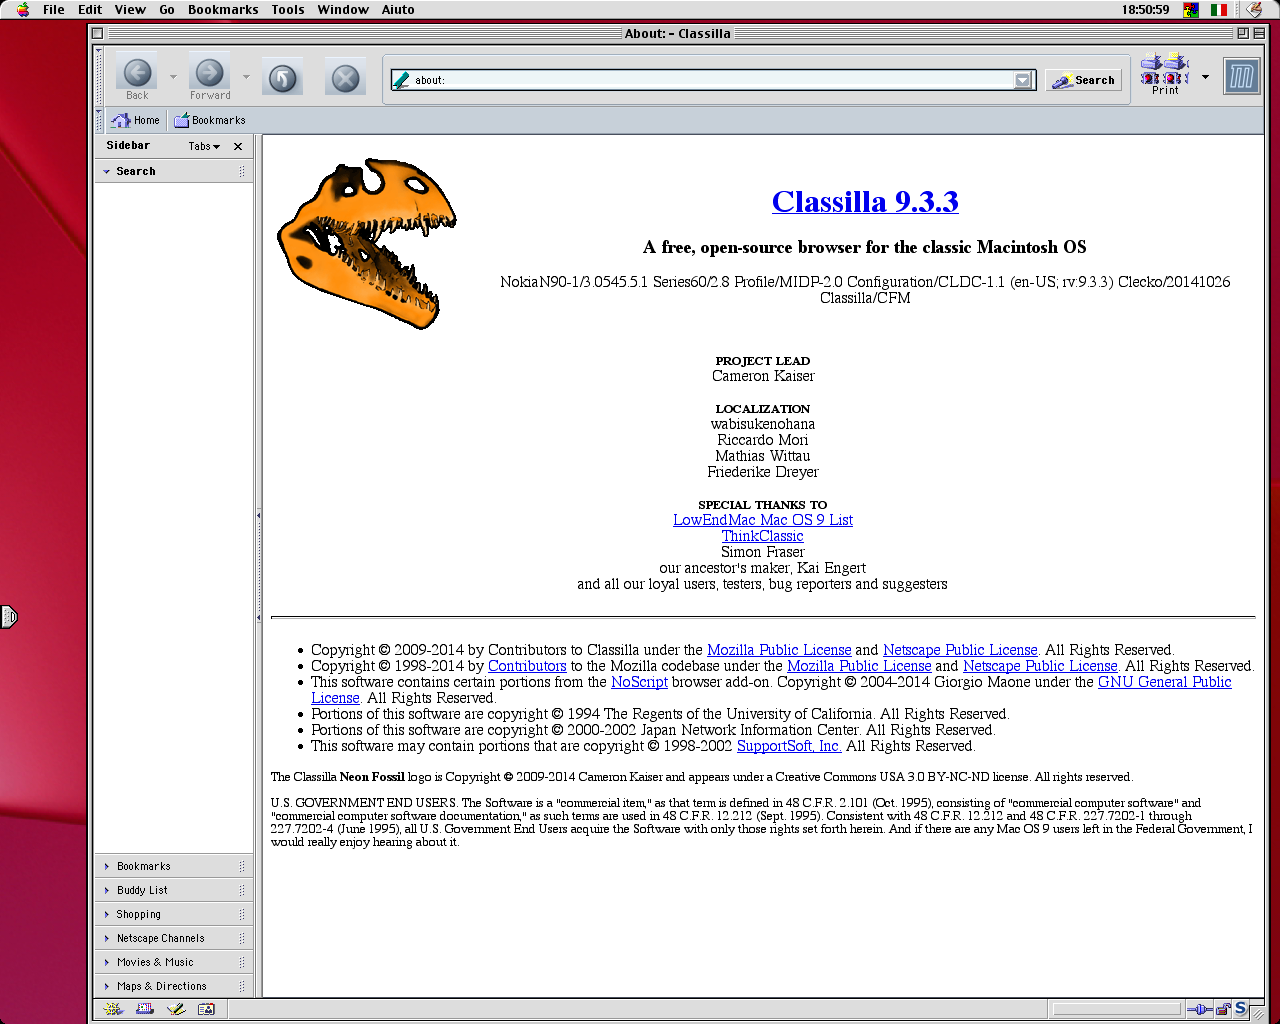This screenshot has height=1024, width=1280.
Task: Open Navigator from the status bar component icons
Action: pos(113,1009)
